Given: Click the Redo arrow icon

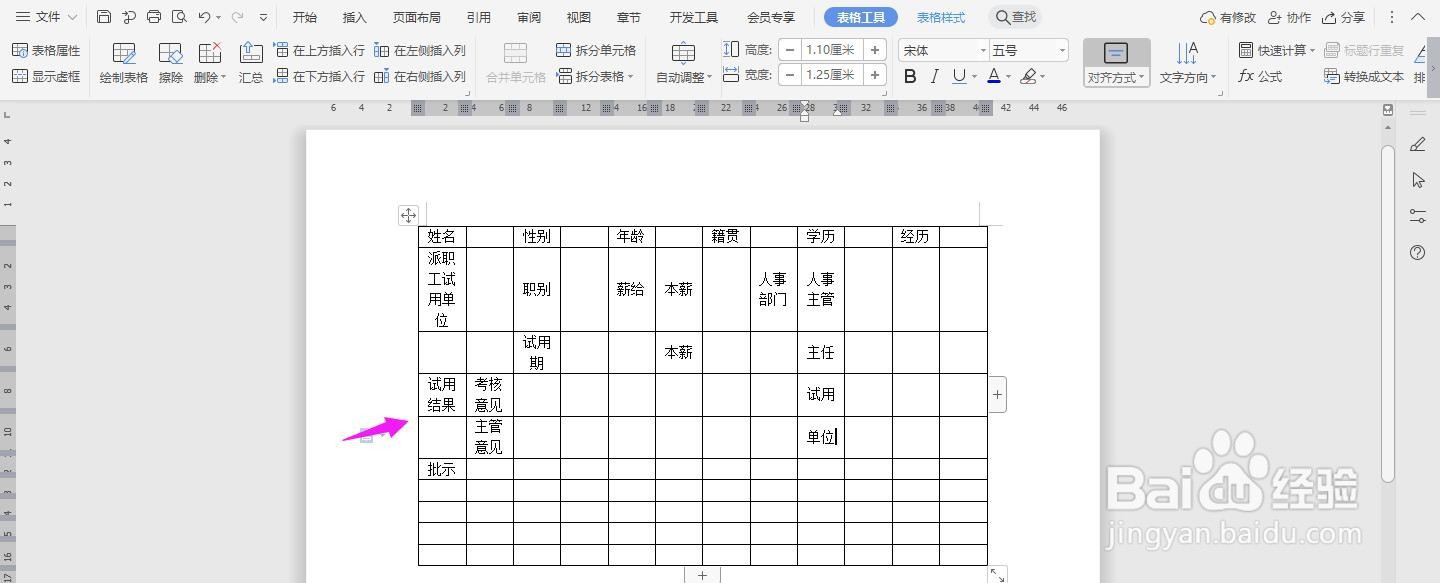Looking at the screenshot, I should coord(237,17).
